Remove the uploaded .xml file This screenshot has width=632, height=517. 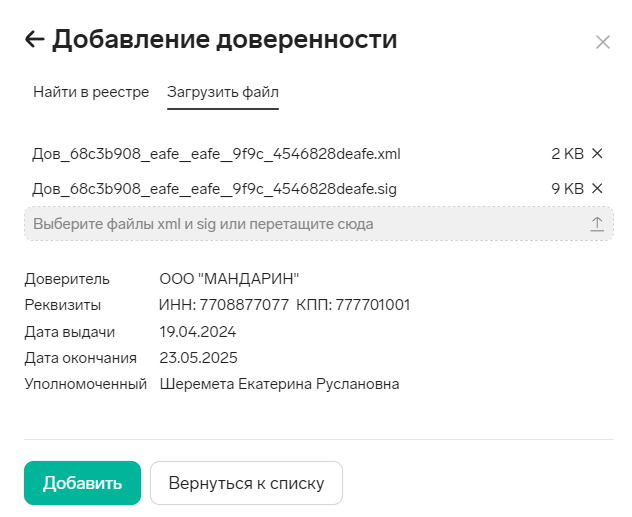(597, 153)
